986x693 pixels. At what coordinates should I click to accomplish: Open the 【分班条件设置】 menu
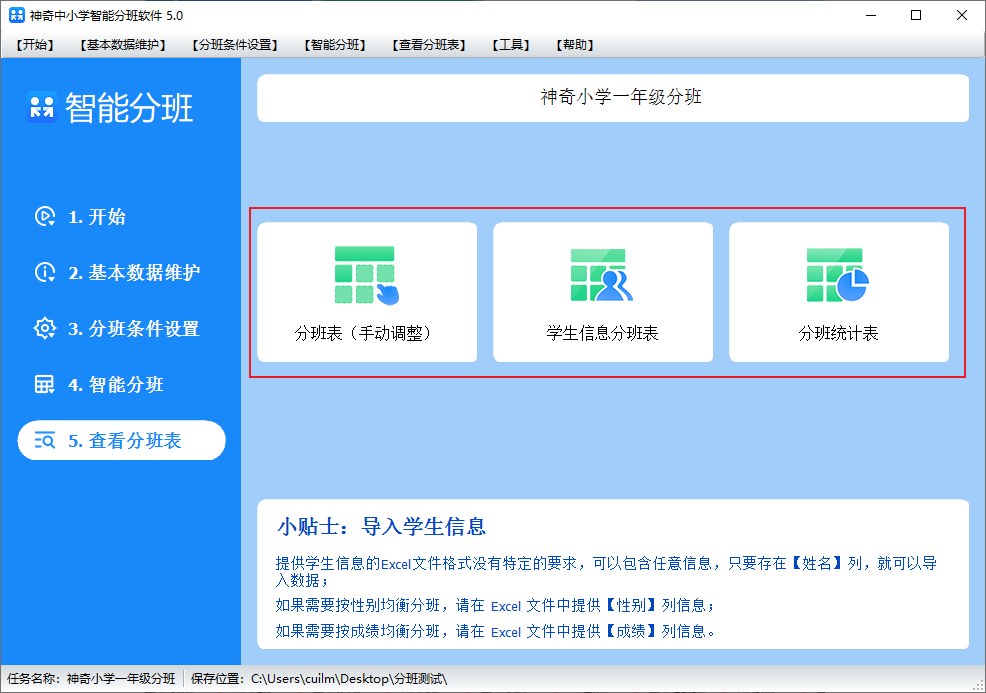click(x=235, y=45)
